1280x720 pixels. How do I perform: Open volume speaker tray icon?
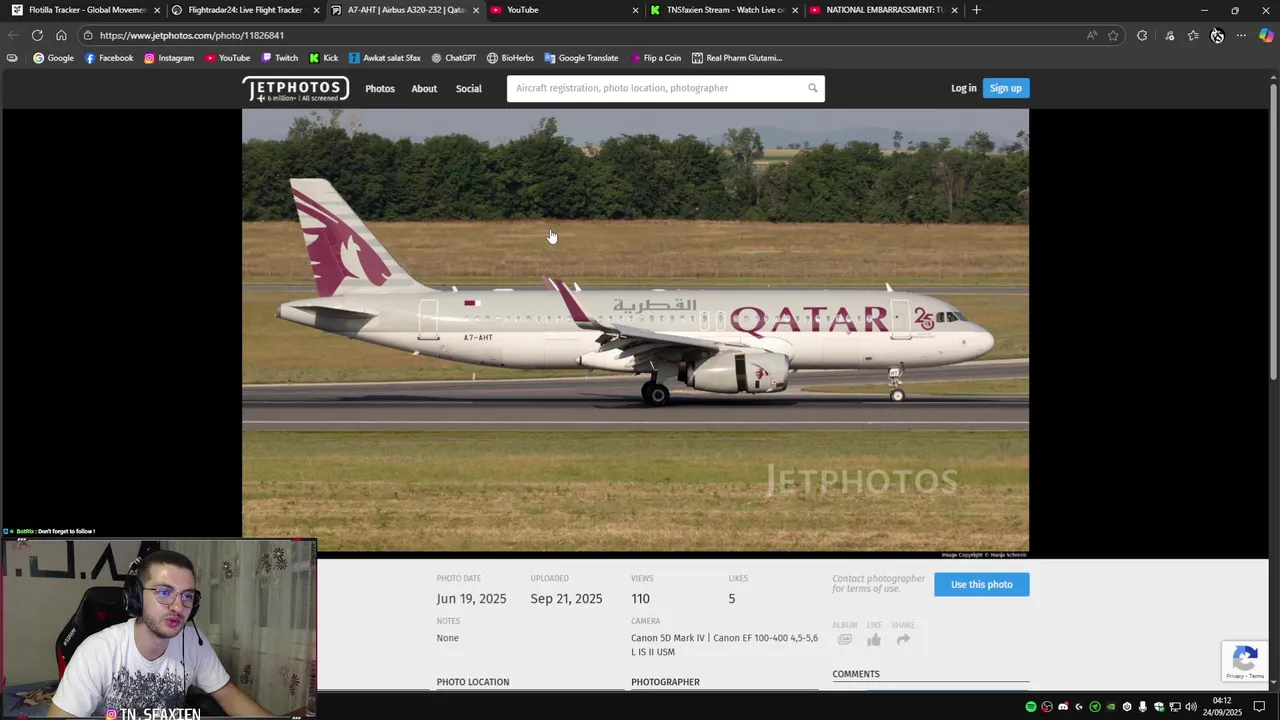1191,707
